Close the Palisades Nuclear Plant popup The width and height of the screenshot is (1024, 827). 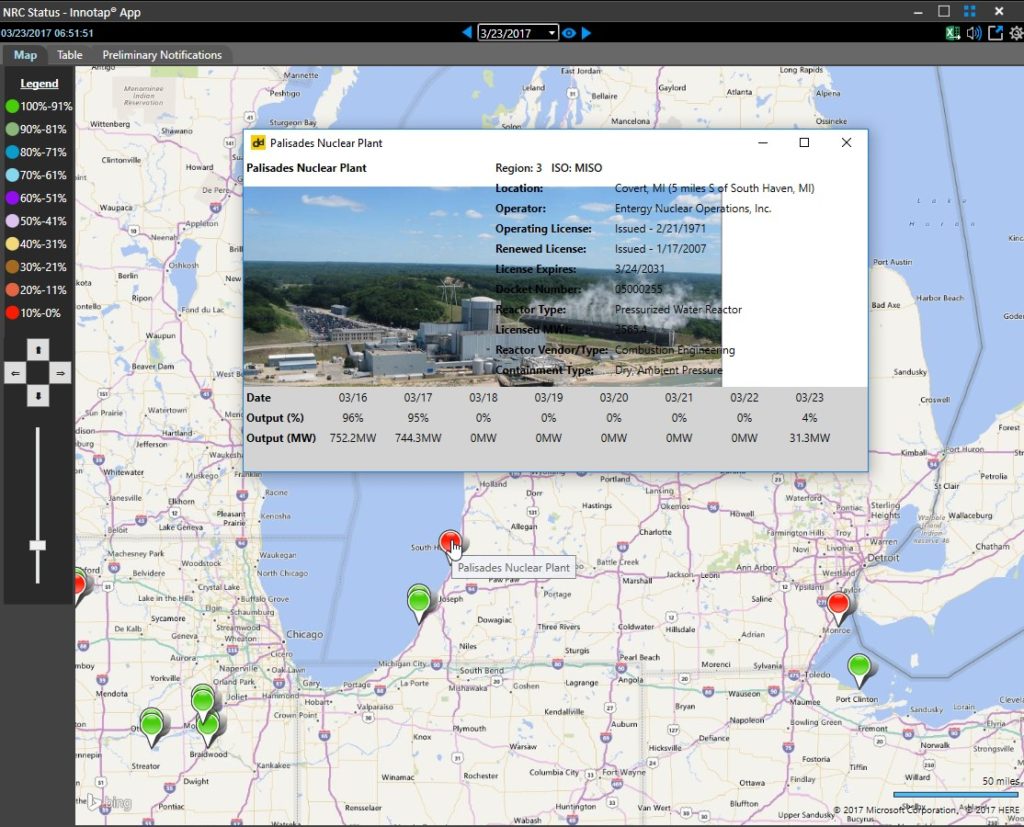846,142
